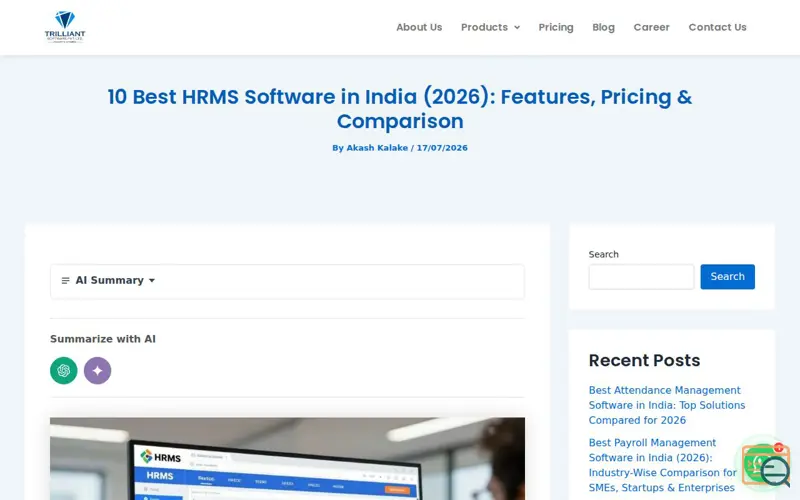Click the Trilliant Software logo
Image resolution: width=800 pixels, height=500 pixels.
65,27
